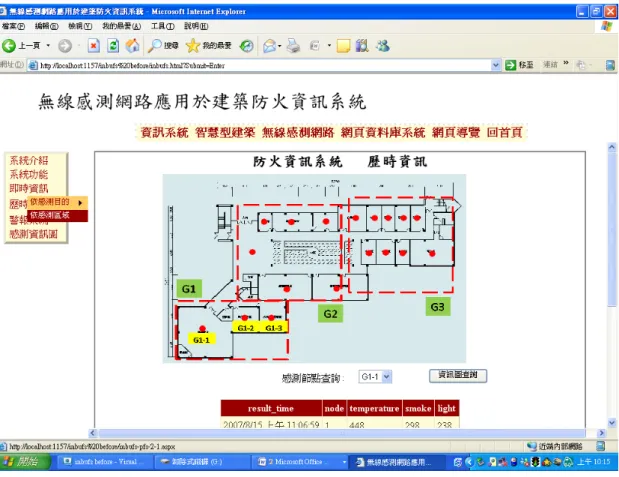619x477 pixels.
Task: Click the horizontal scrollbar left arrow
Action: coord(93,433)
